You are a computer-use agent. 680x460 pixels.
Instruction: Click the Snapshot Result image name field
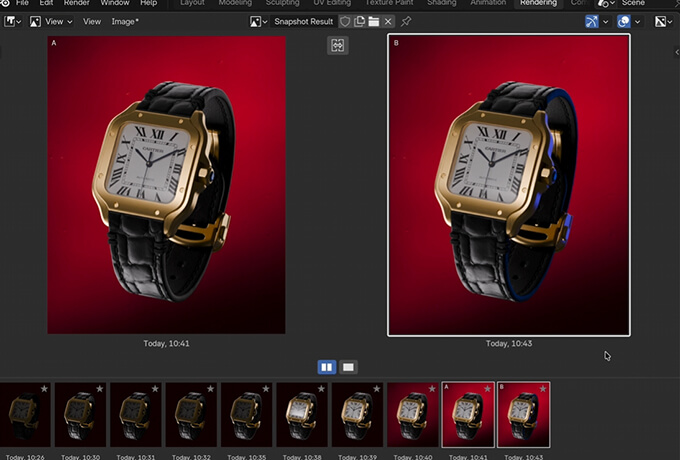pos(304,21)
